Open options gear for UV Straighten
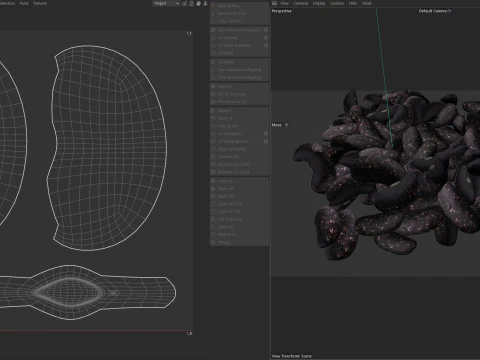 point(266,134)
